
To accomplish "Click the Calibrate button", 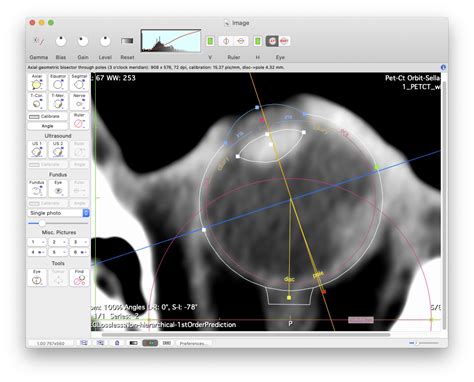I will point(47,117).
